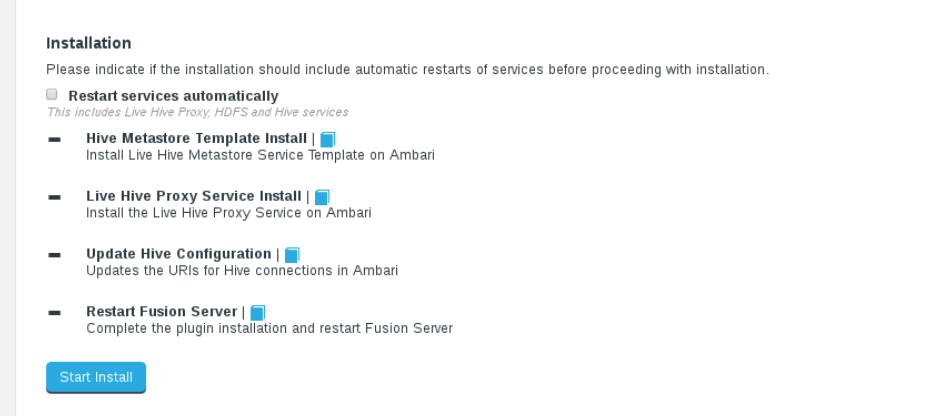
Task: Open documentation book icon for Hive Metastore Template Install
Action: point(327,139)
